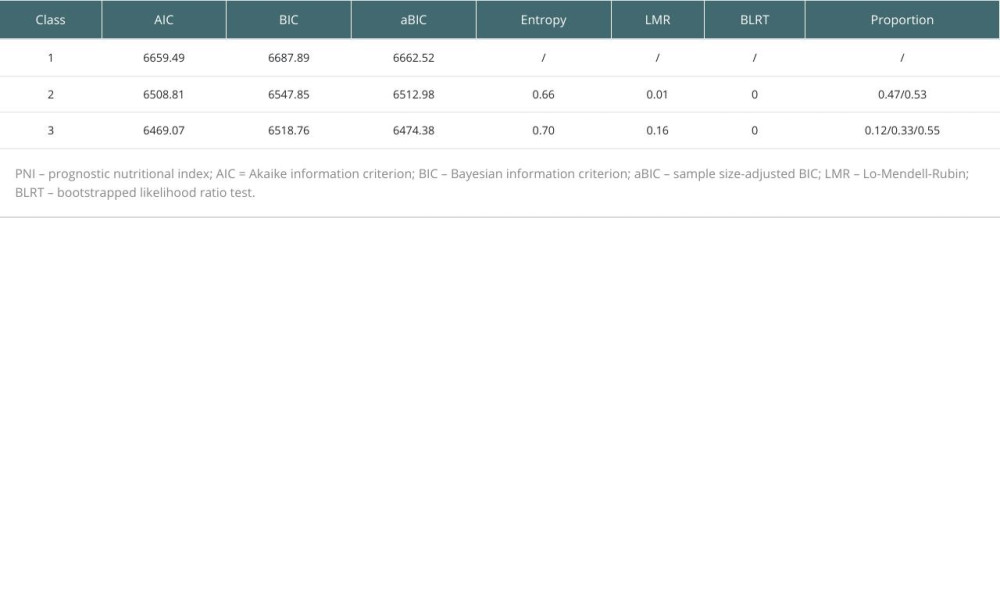Click the table footnote starting with PNI
Image resolution: width=1000 pixels, height=600 pixels.
[492, 183]
